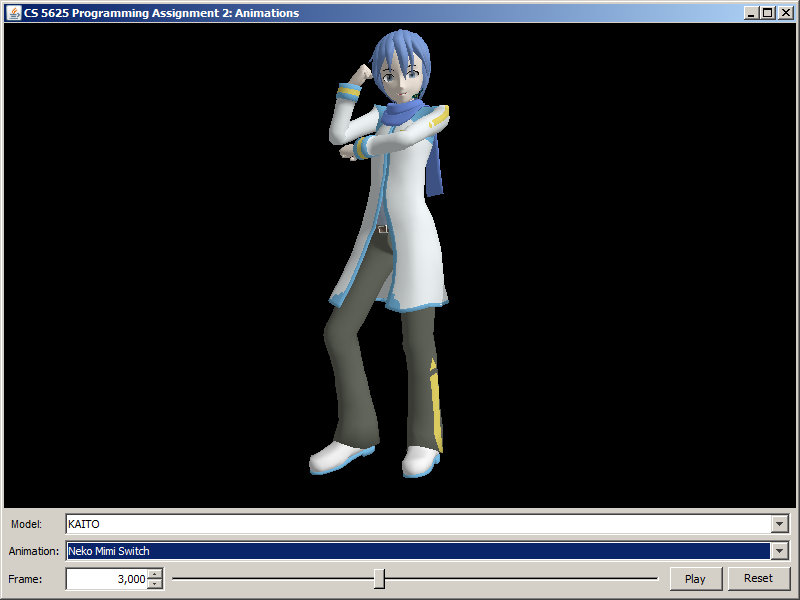Click the KAITO model combo box field
The height and width of the screenshot is (600, 800).
click(418, 524)
